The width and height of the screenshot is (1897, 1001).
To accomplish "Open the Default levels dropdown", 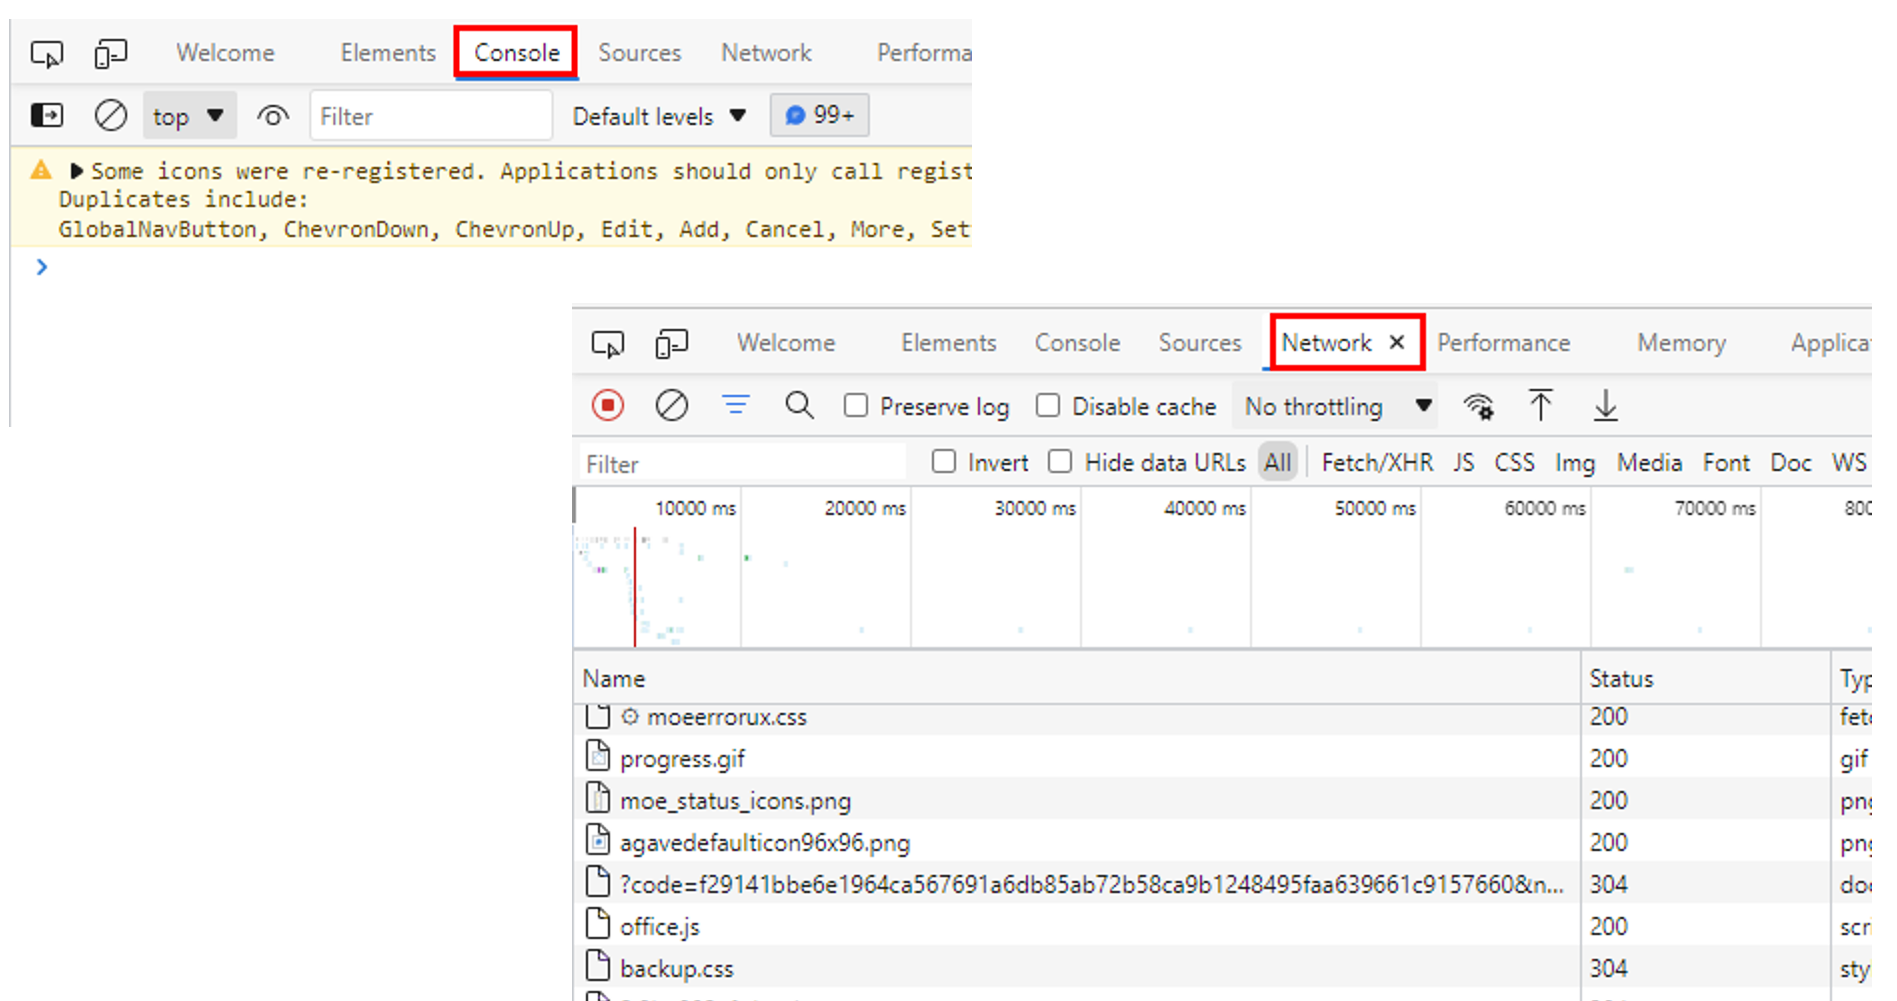I will (659, 117).
